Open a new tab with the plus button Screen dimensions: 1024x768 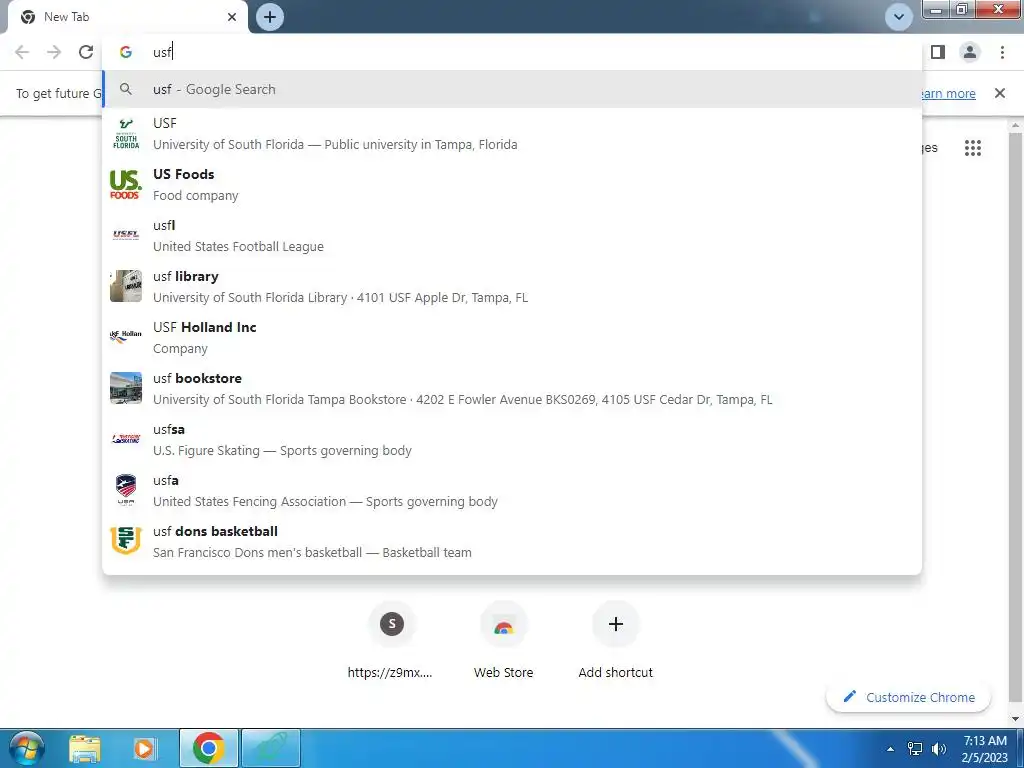270,17
